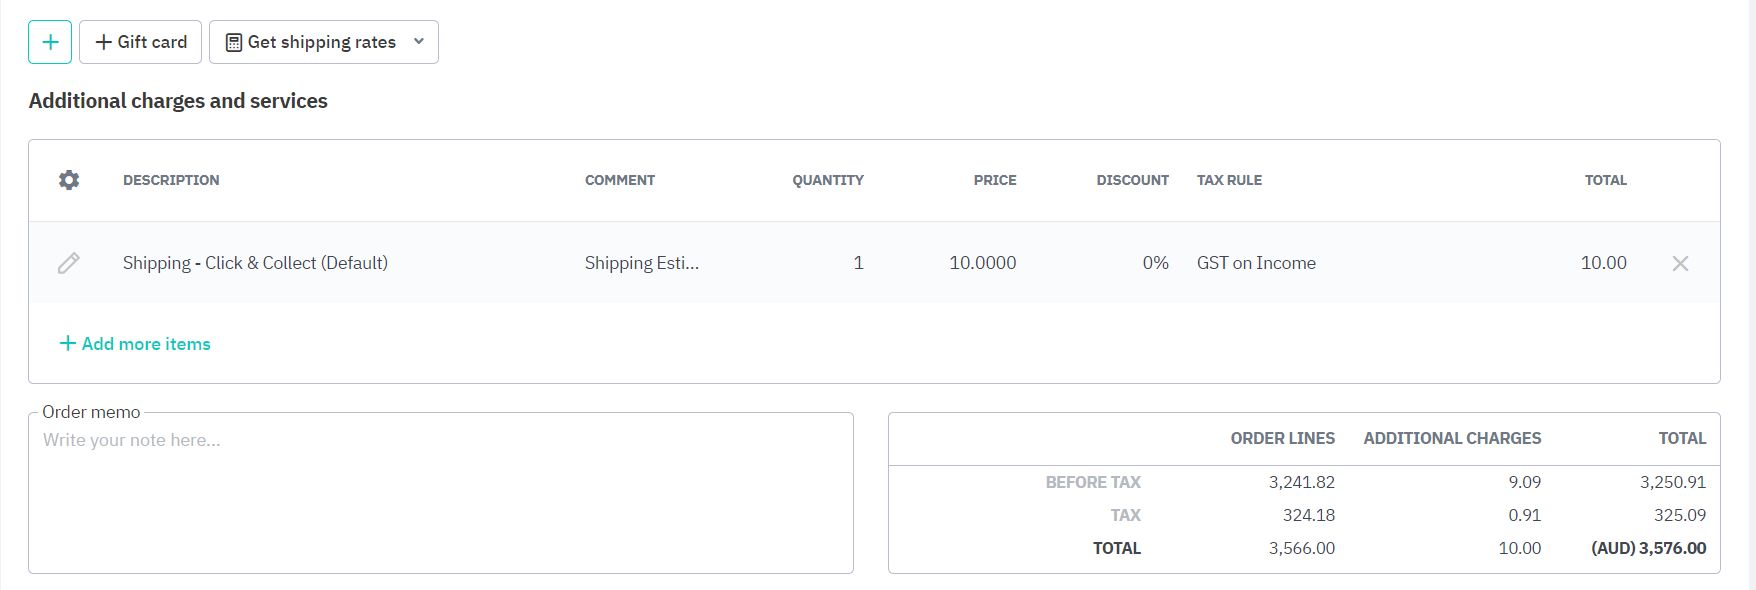The image size is (1756, 590).
Task: Edit the price 10.0000 cell
Action: [982, 263]
